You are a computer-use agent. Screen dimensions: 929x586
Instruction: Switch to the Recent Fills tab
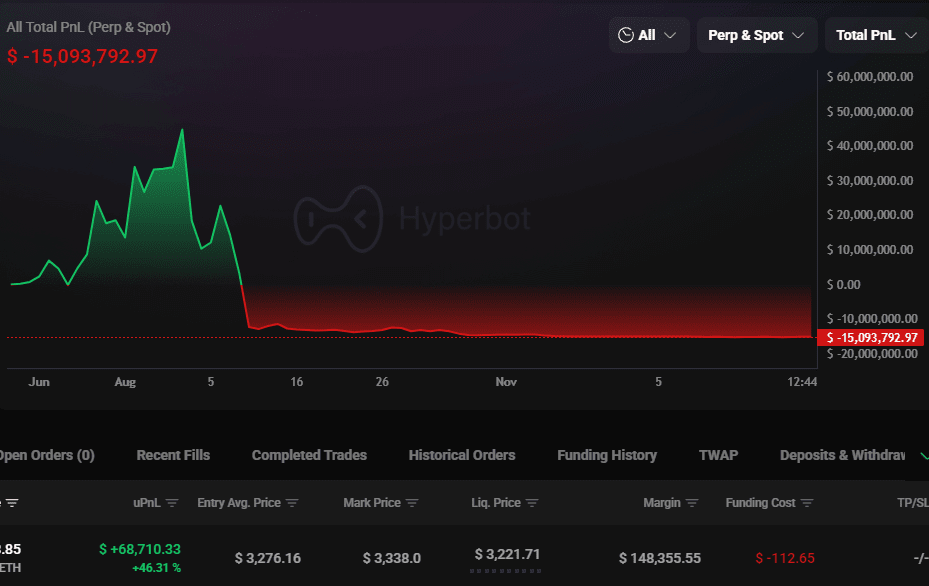(x=173, y=455)
